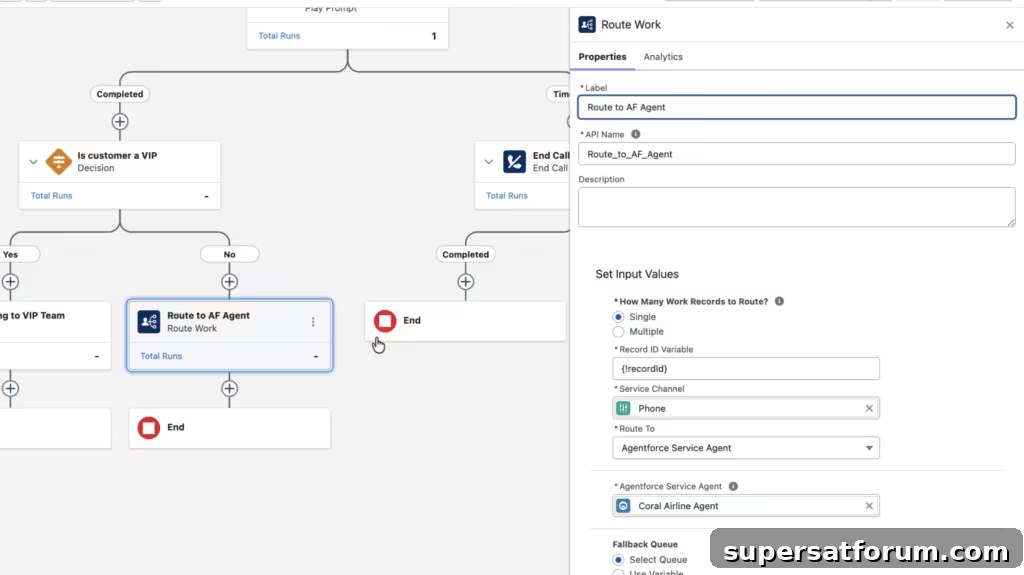Add element below the VIP Team node
The image size is (1024, 575).
pos(10,389)
